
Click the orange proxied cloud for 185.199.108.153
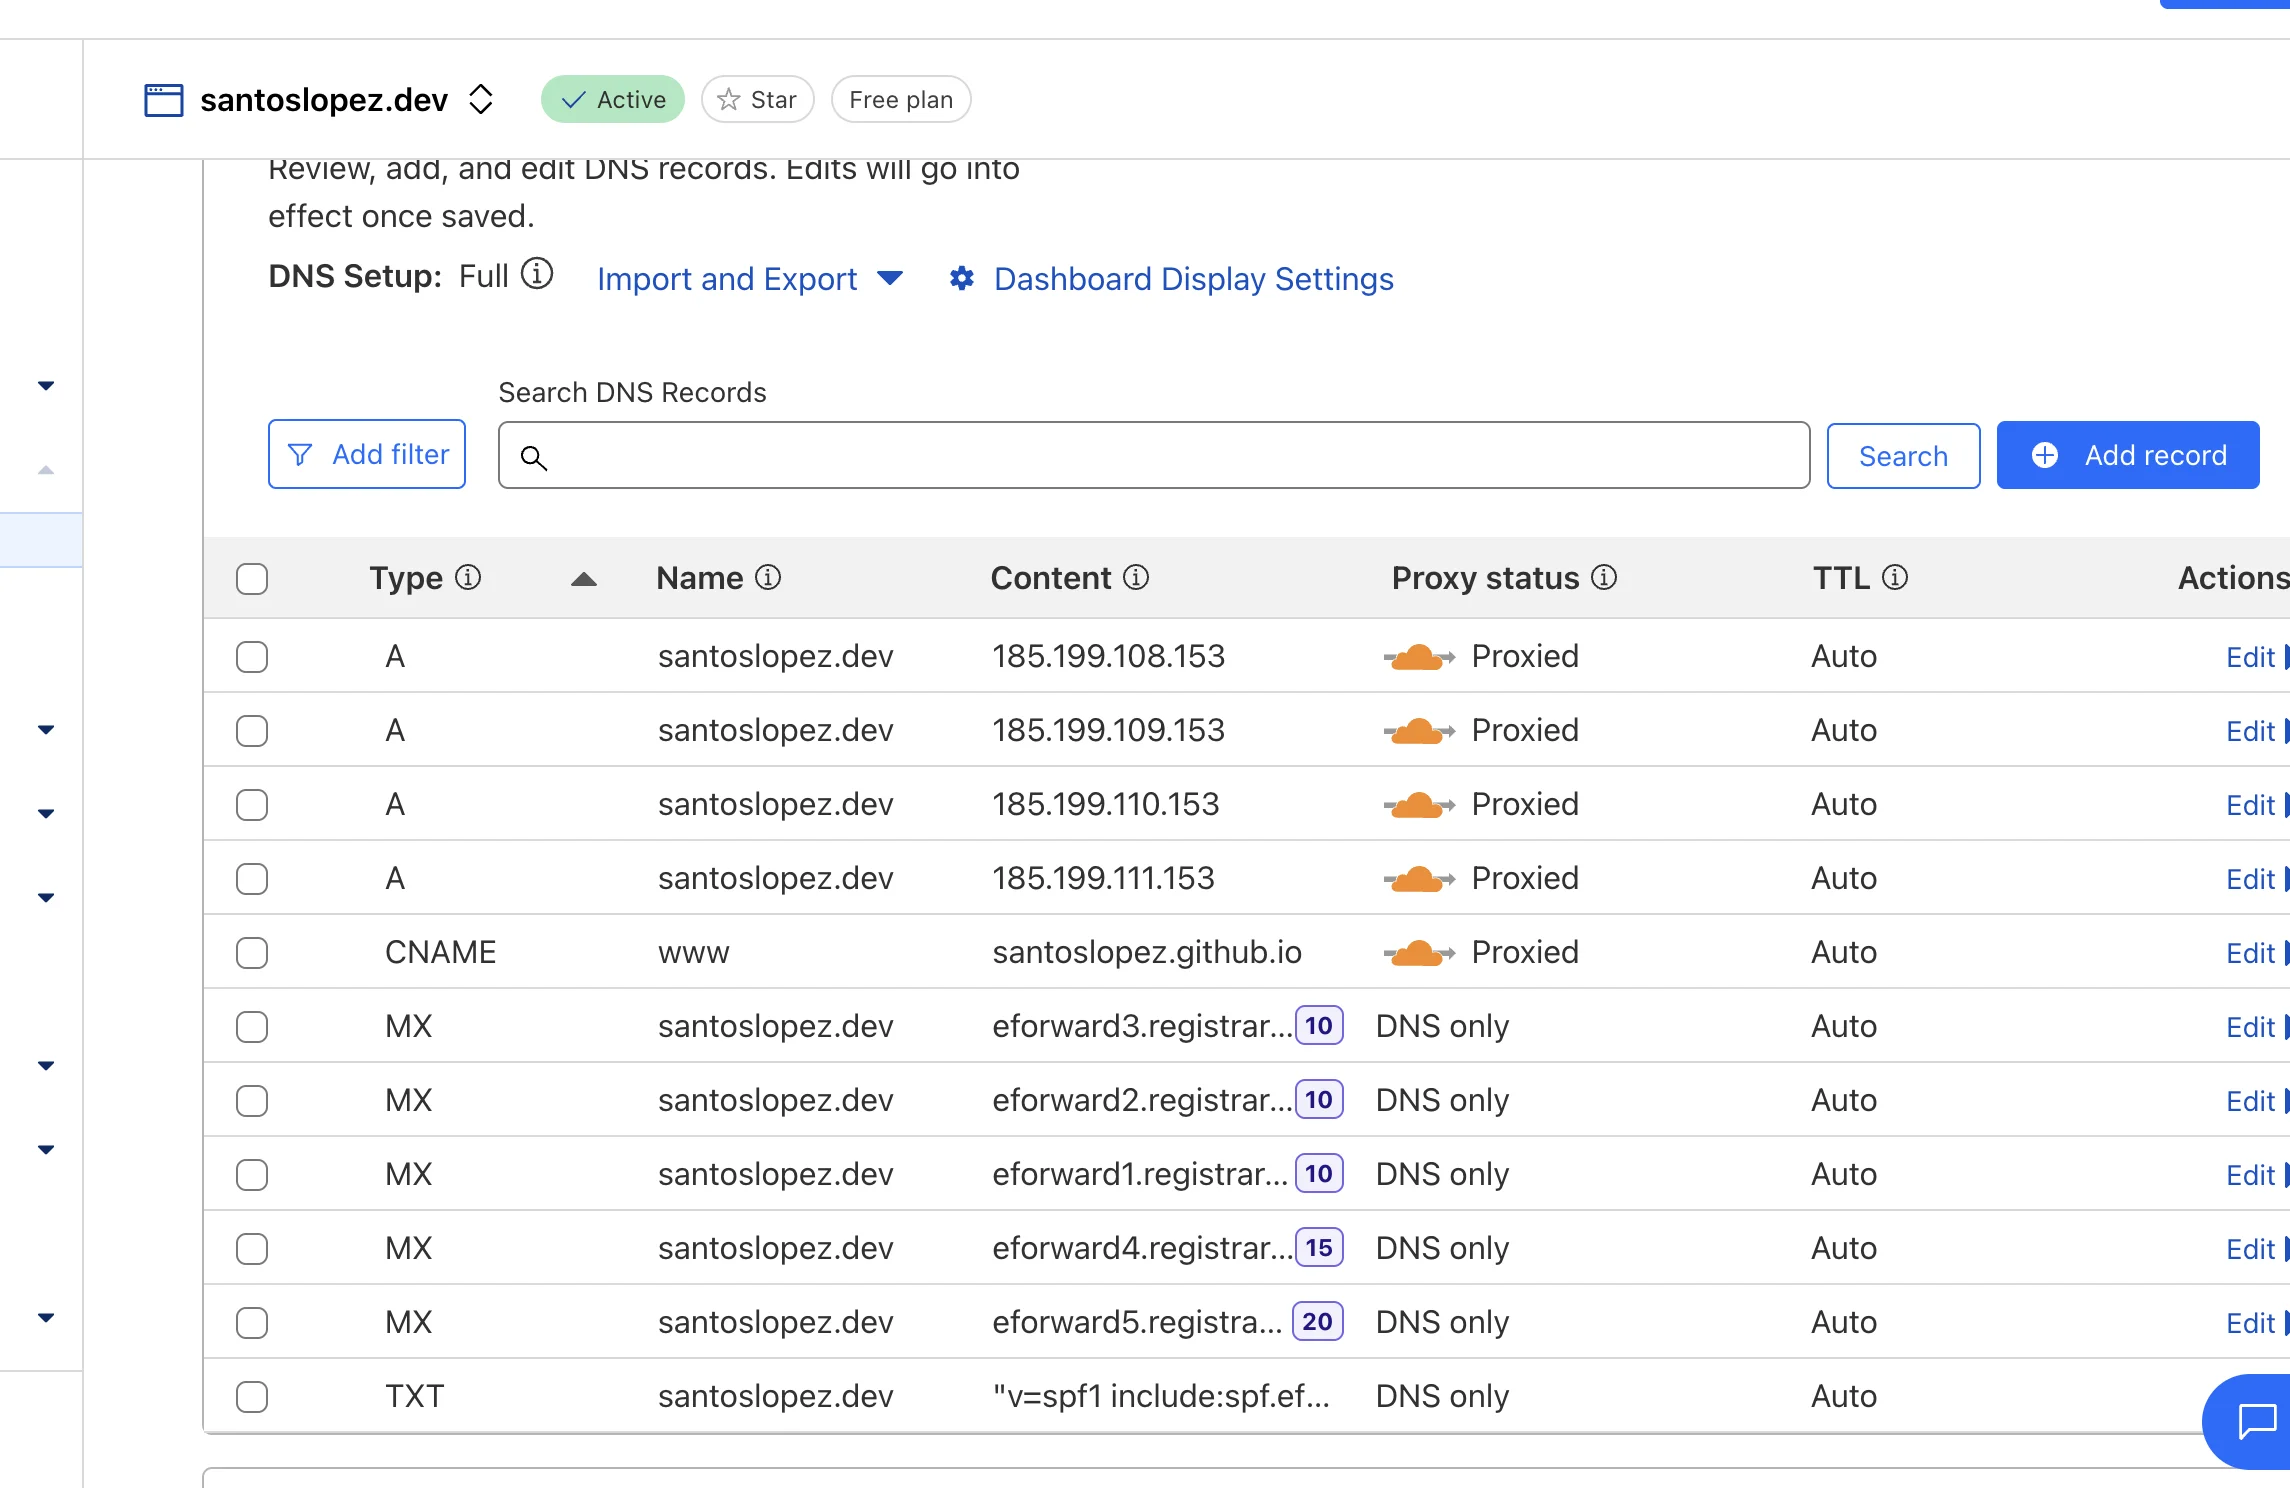point(1419,657)
